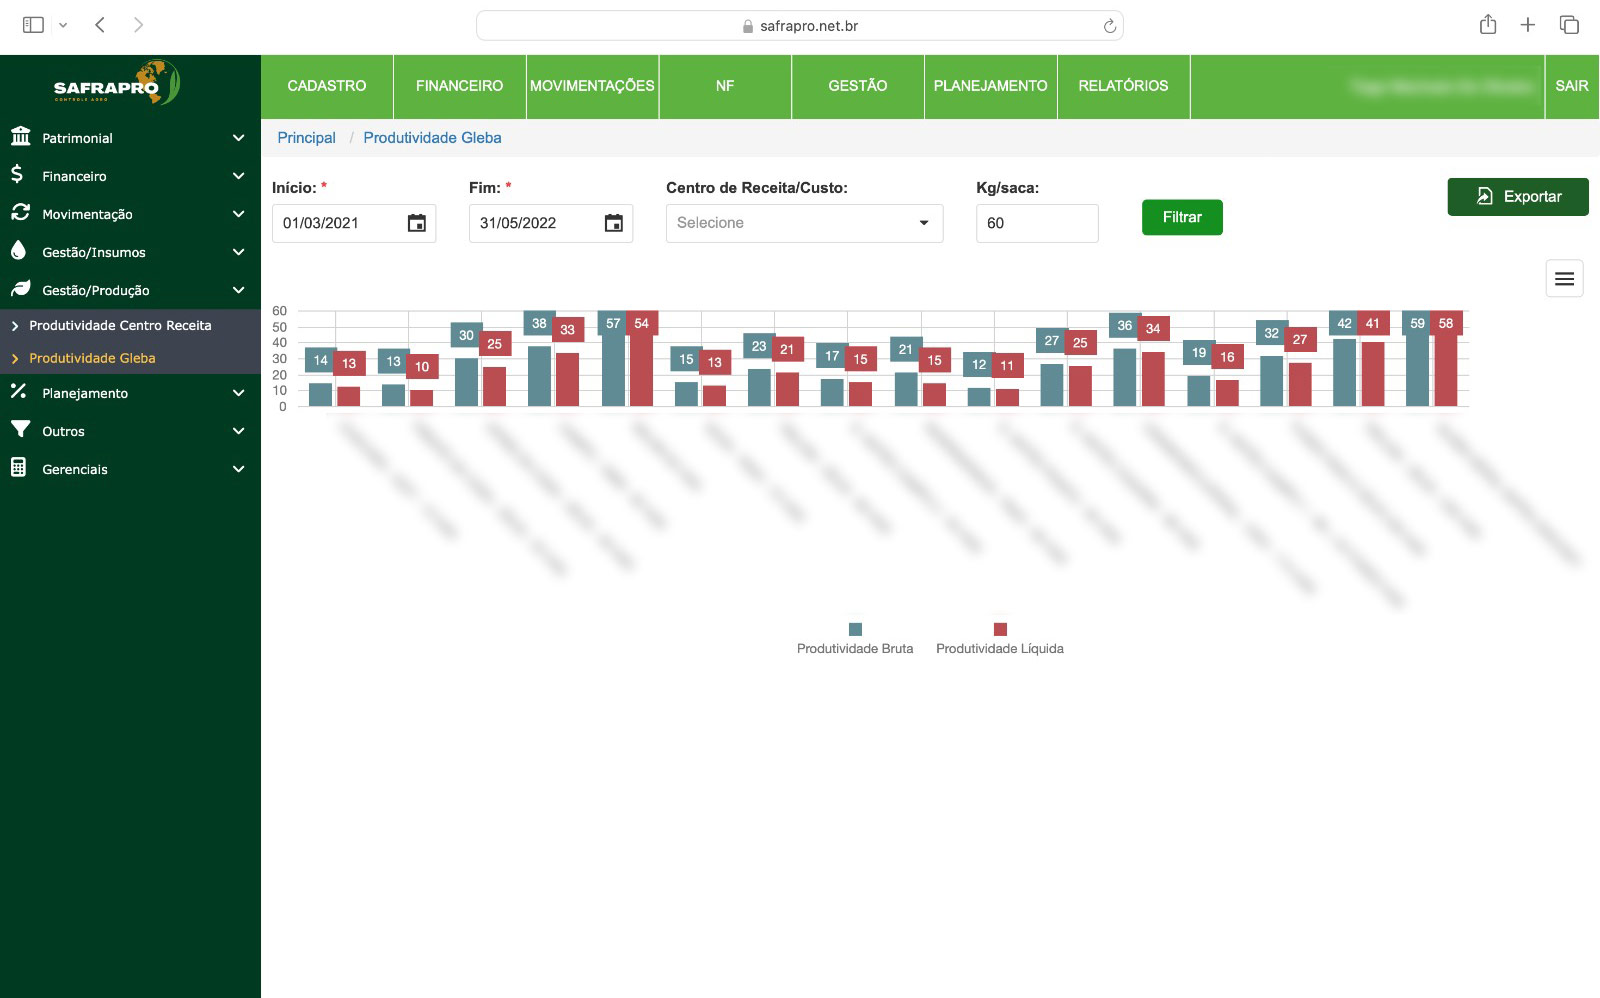
Task: Click the Exportar button
Action: coord(1517,197)
